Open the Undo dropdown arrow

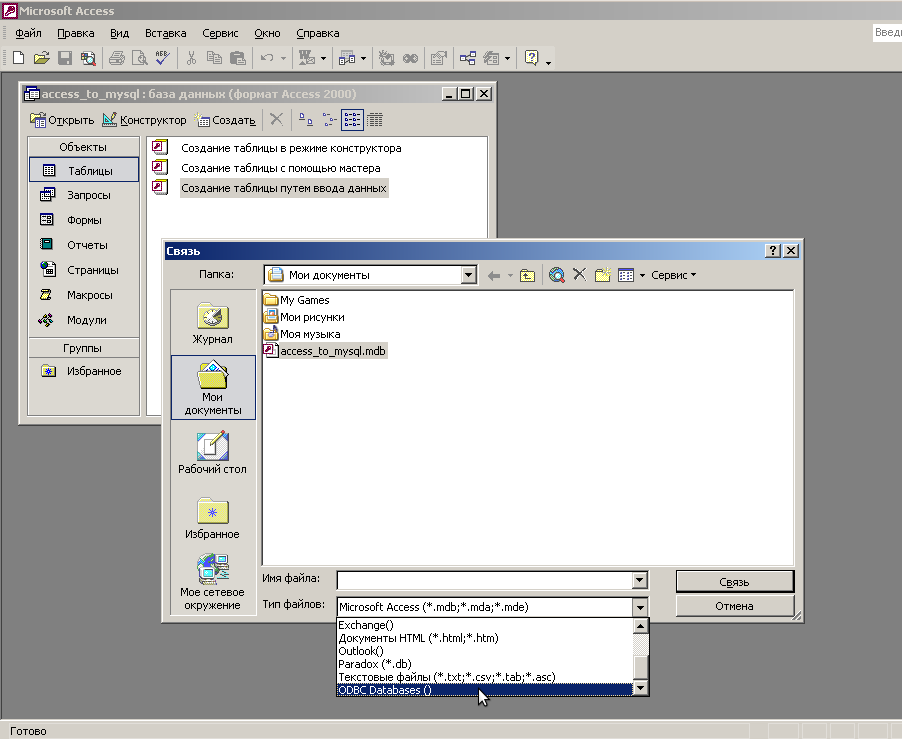click(x=283, y=58)
